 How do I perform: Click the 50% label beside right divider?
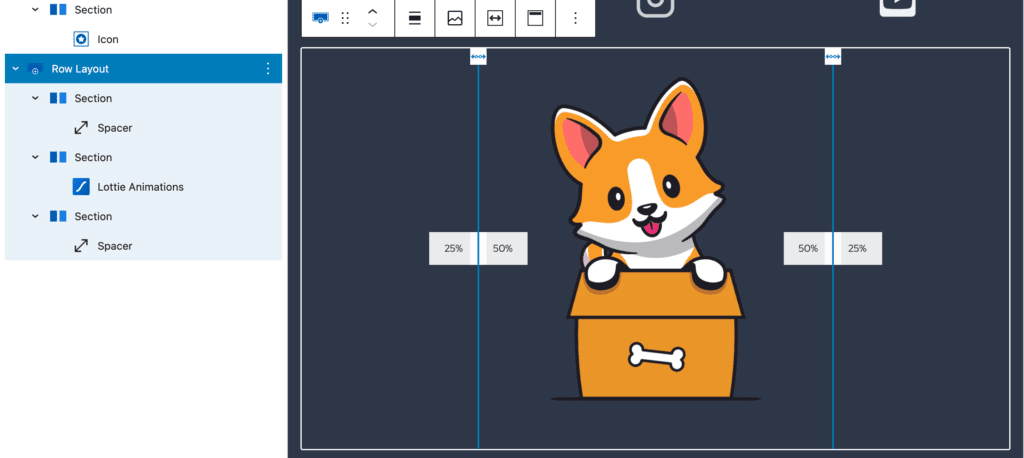[x=808, y=248]
